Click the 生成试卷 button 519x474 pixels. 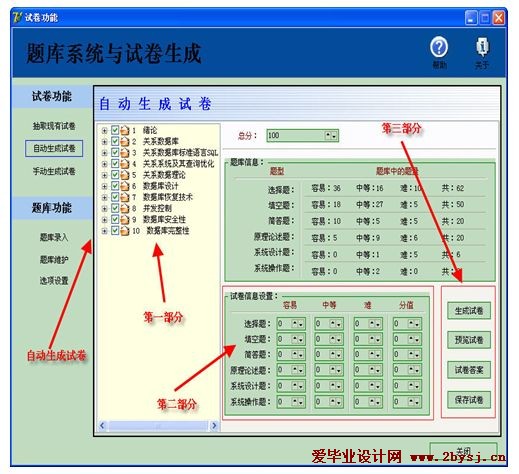point(469,311)
